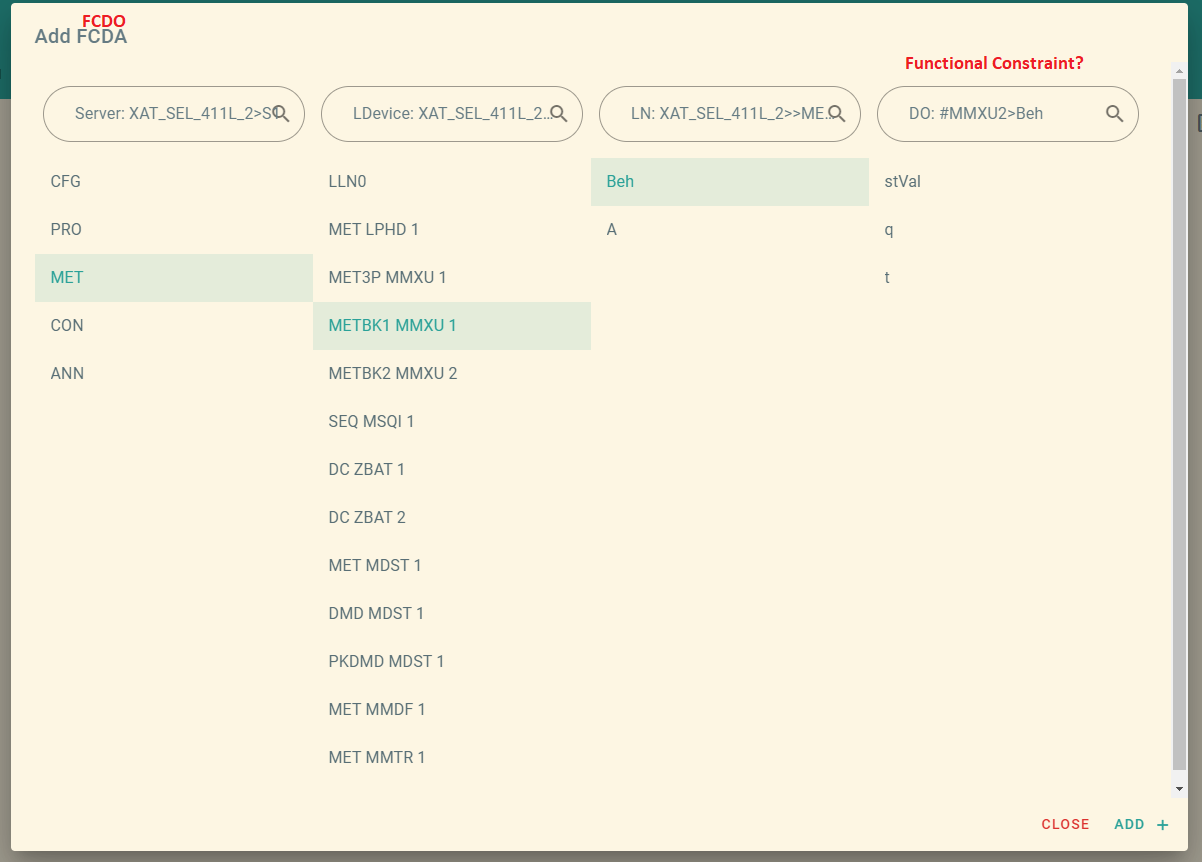Focus the DO filter input

click(x=1008, y=113)
